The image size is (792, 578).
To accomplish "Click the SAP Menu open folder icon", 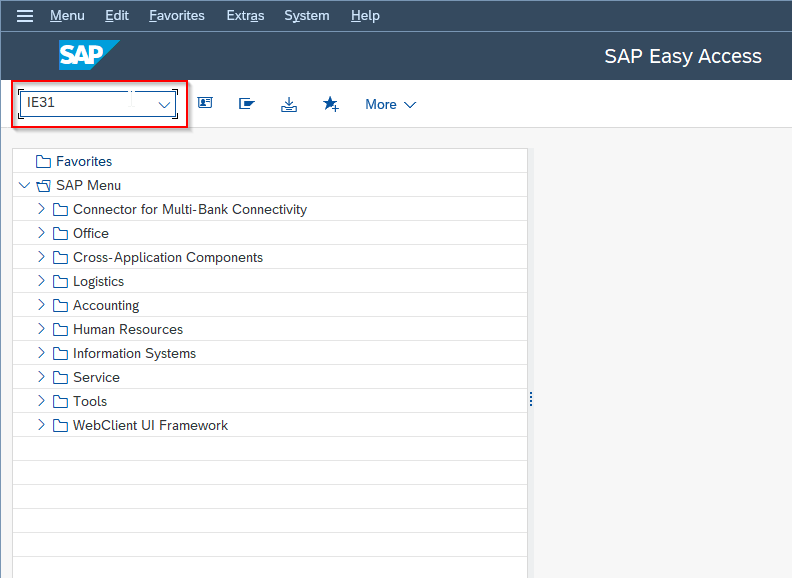I will pos(43,186).
